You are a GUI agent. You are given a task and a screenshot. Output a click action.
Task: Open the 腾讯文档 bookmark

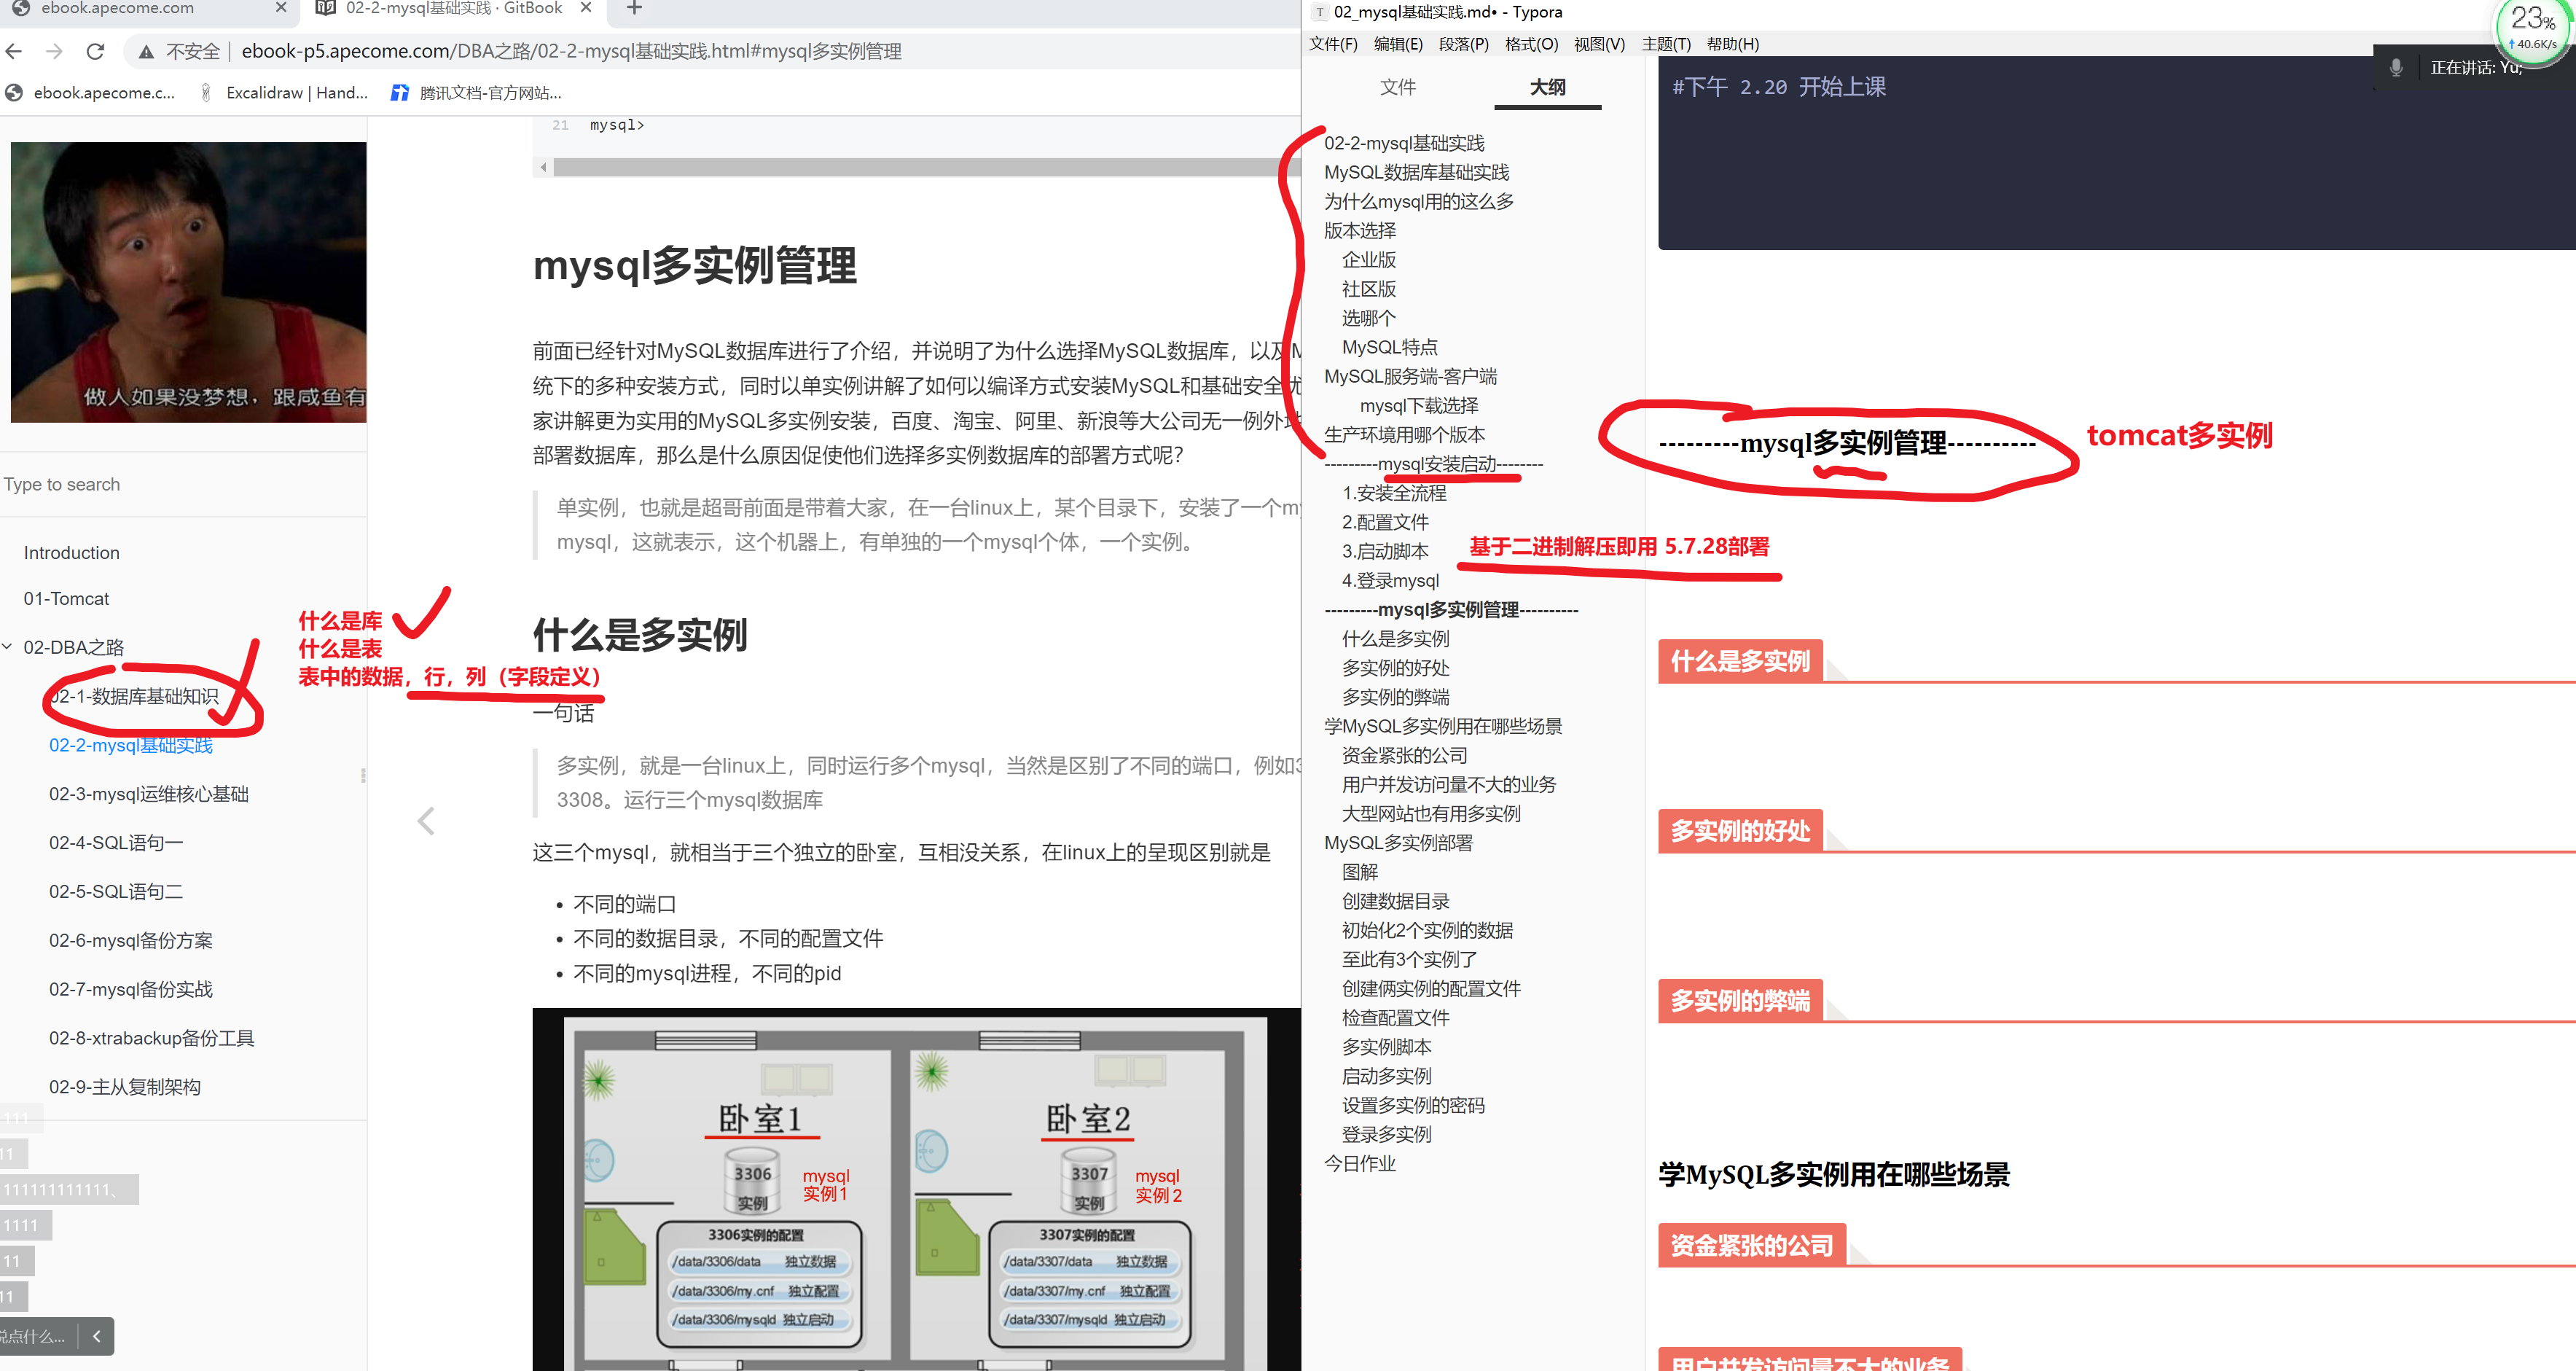pyautogui.click(x=477, y=93)
